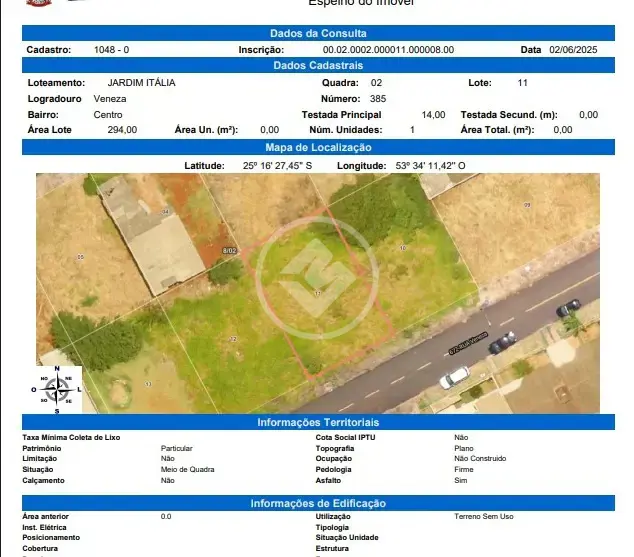Click the aerial location map image
Viewport: 634px width, 557px height.
[318, 293]
